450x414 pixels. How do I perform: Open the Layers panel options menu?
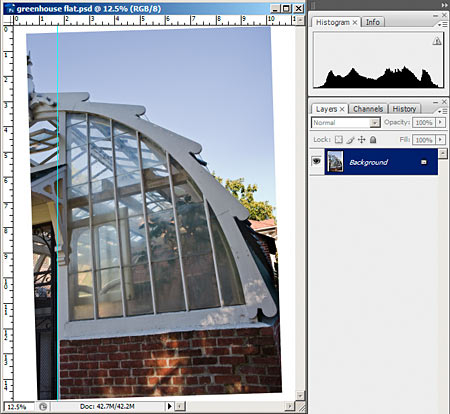[442, 111]
